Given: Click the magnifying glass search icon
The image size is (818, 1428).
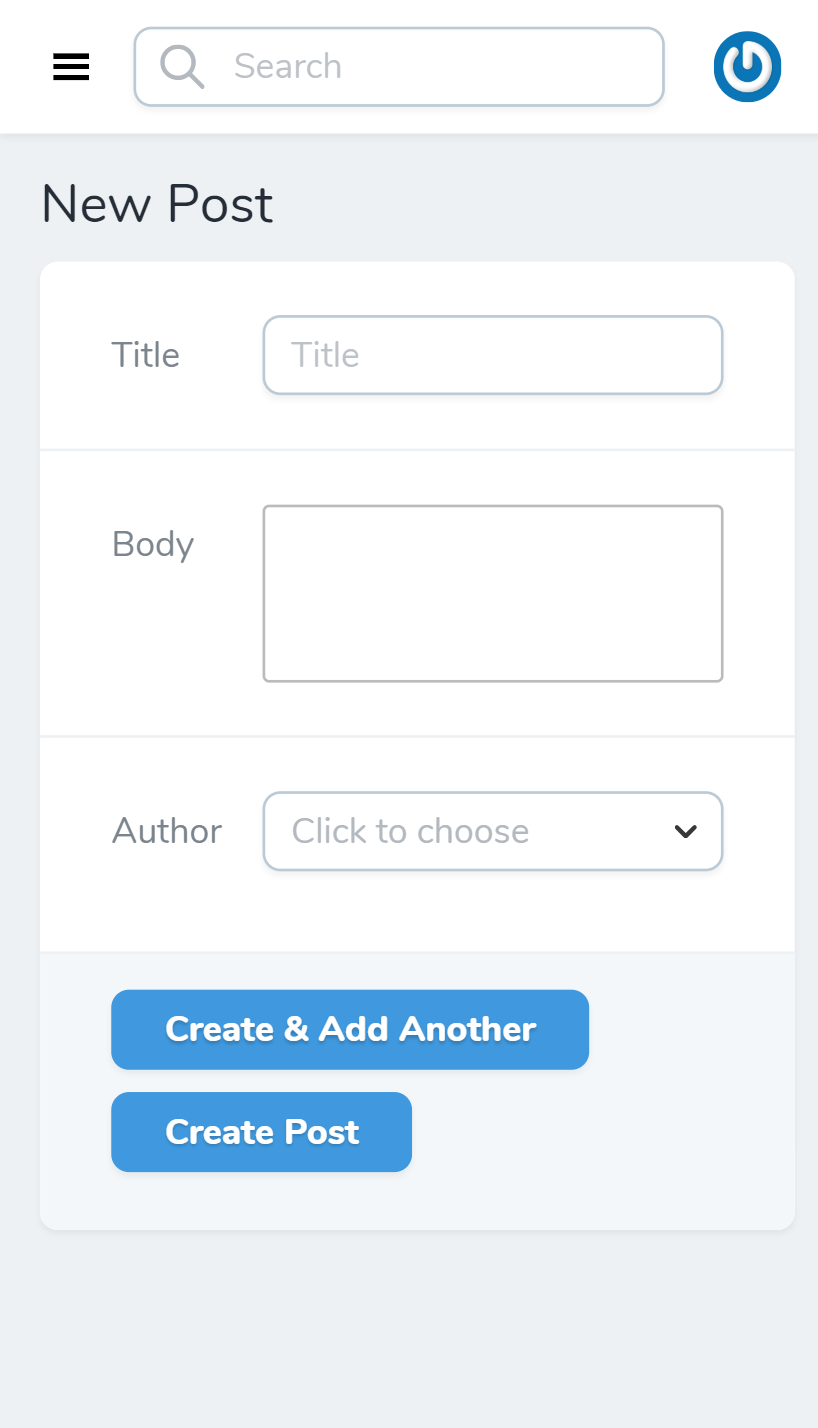Looking at the screenshot, I should click(x=183, y=66).
